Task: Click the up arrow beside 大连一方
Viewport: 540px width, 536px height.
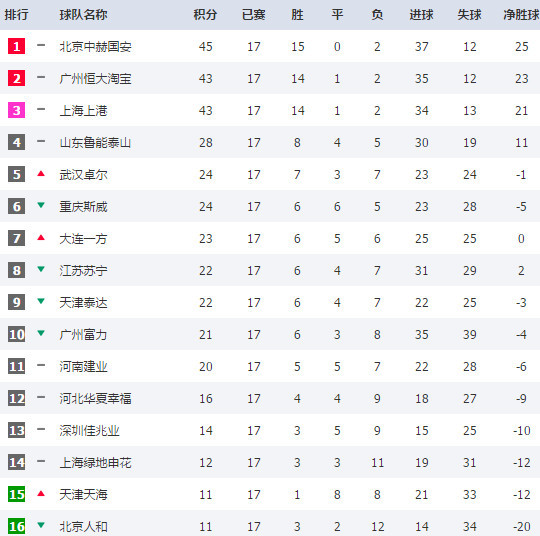Action: (41, 237)
